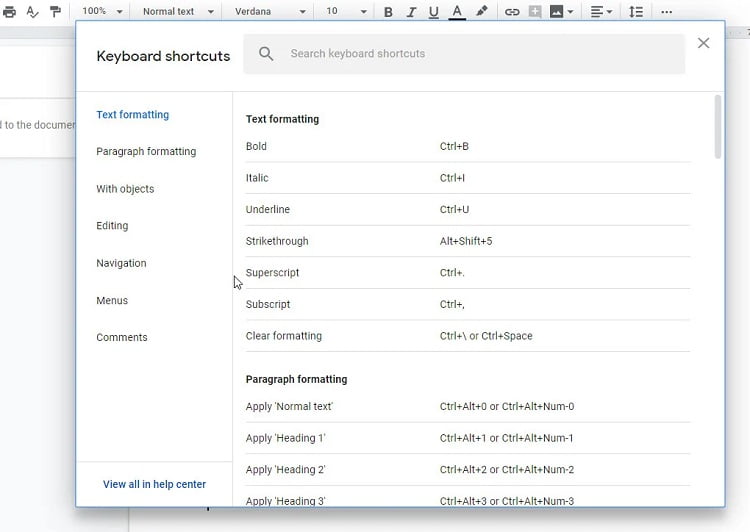Open View all in help center link
Viewport: 750px width, 532px height.
click(x=154, y=484)
